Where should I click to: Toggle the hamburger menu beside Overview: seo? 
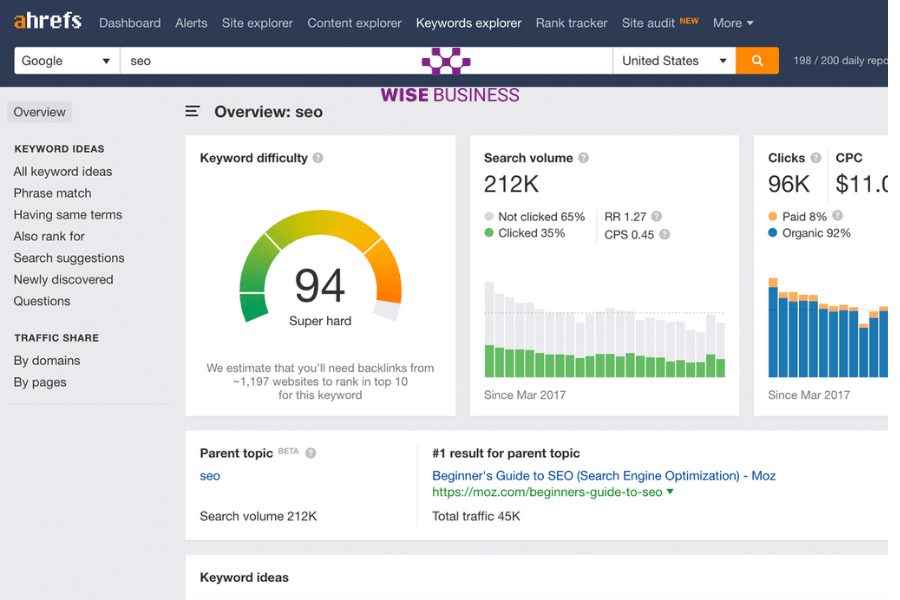pos(192,111)
